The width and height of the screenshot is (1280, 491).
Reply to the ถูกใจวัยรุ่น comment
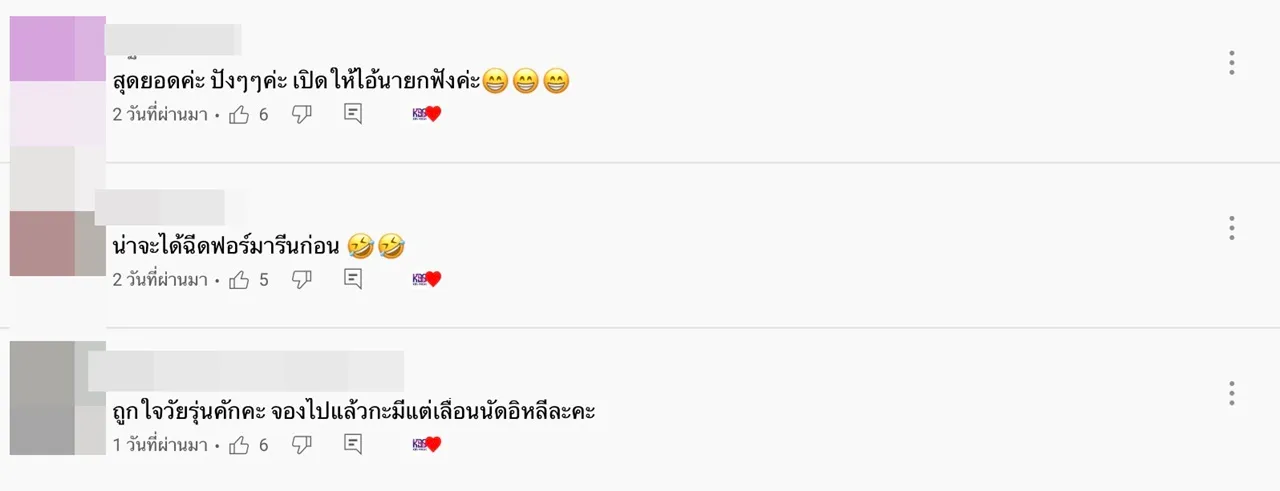tap(353, 445)
